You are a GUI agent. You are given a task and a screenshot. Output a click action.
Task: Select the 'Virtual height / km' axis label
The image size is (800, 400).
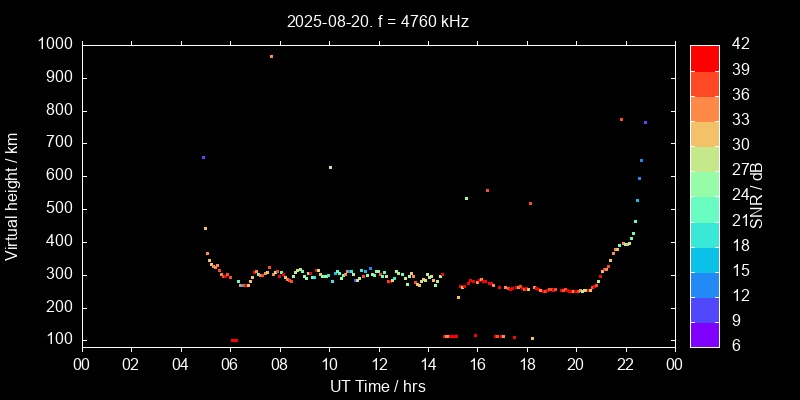coord(12,196)
